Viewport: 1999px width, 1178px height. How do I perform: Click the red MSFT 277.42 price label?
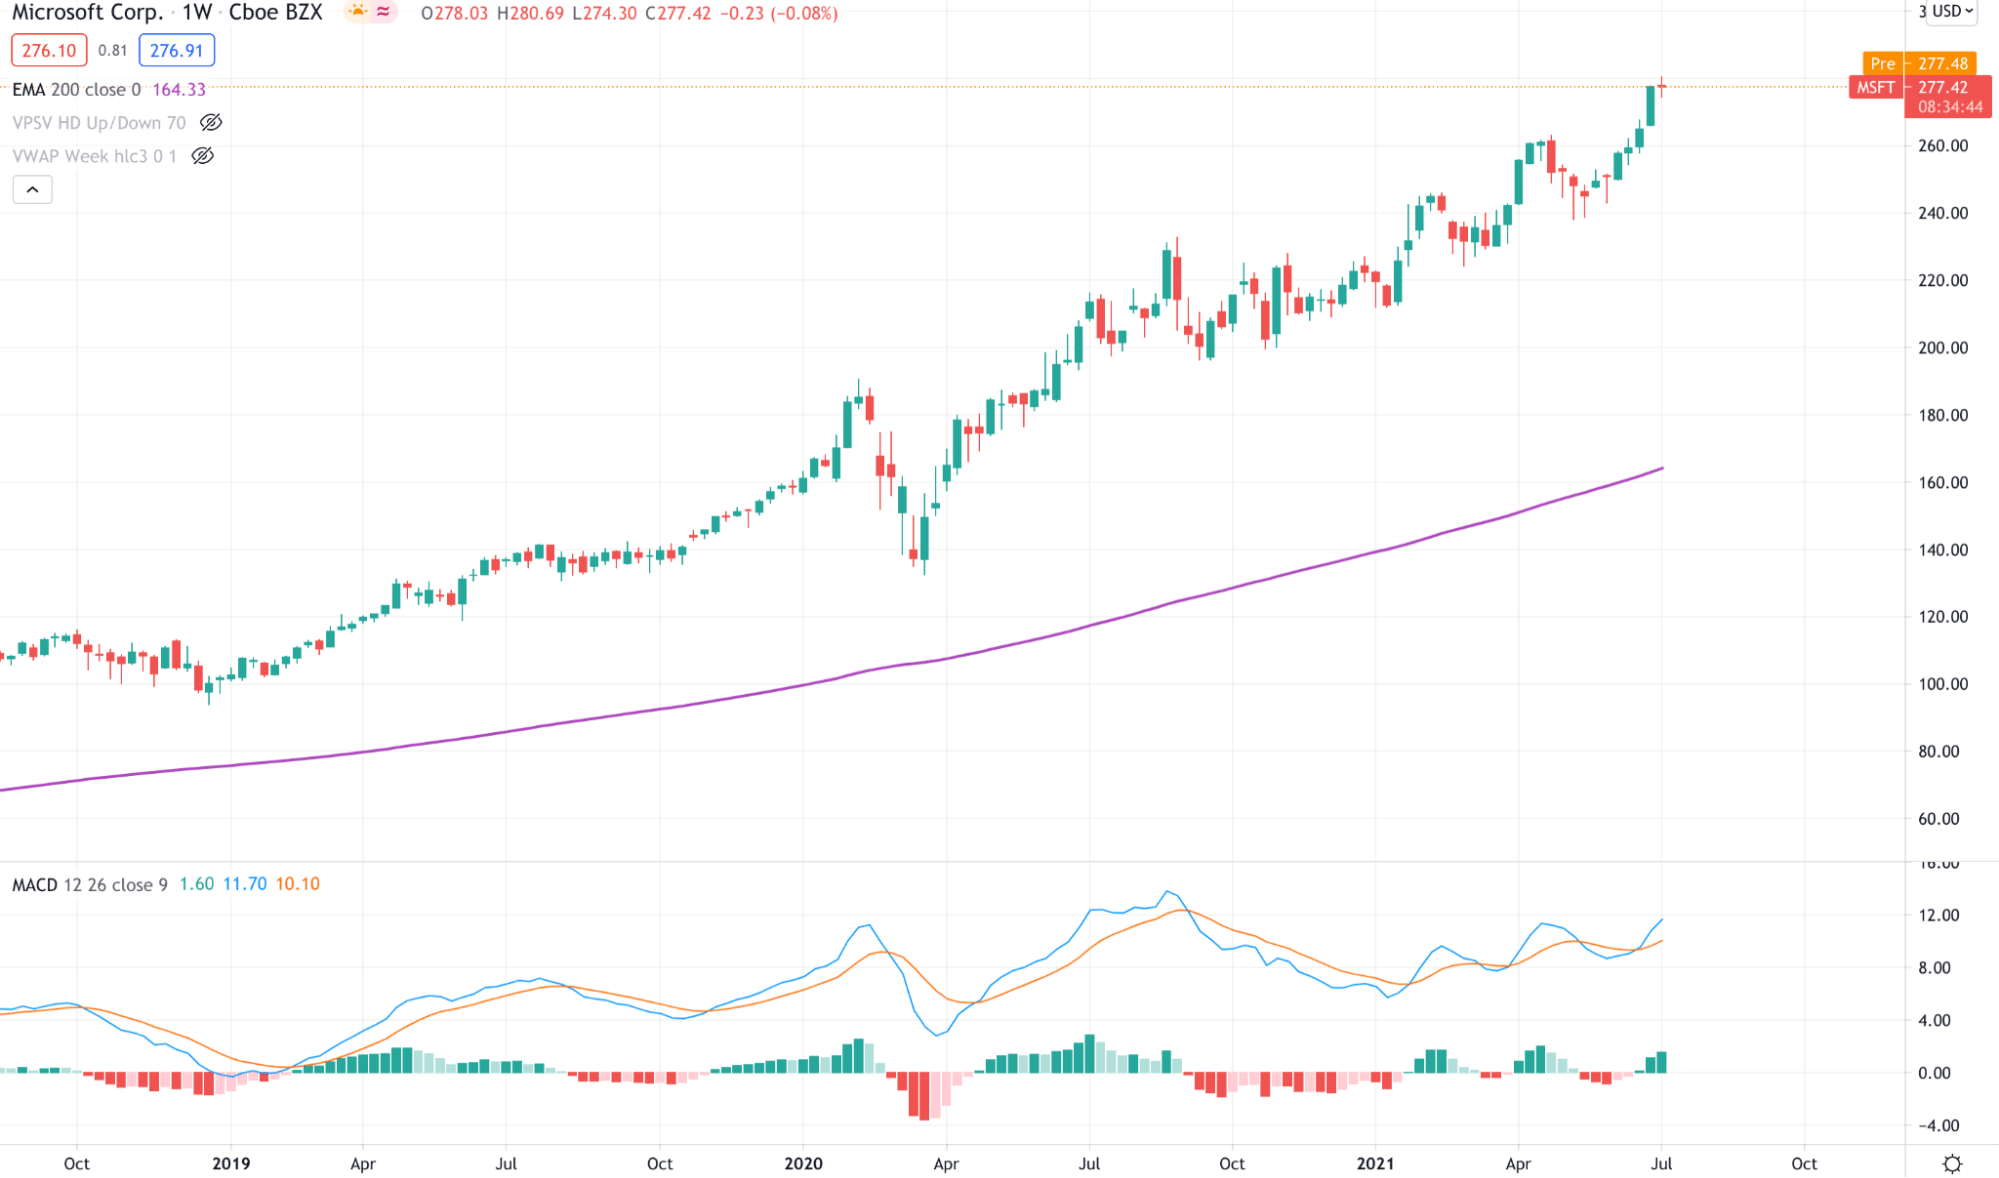pos(1920,88)
